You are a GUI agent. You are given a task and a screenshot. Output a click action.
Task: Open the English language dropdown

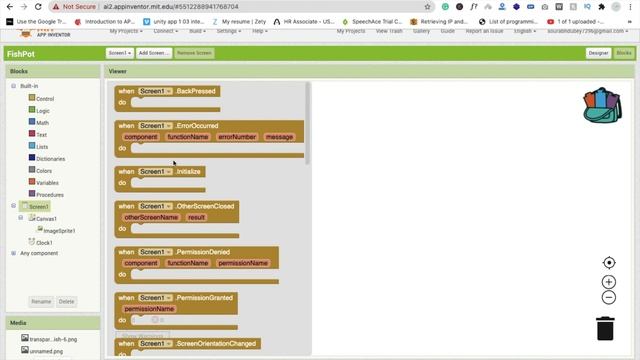point(525,31)
